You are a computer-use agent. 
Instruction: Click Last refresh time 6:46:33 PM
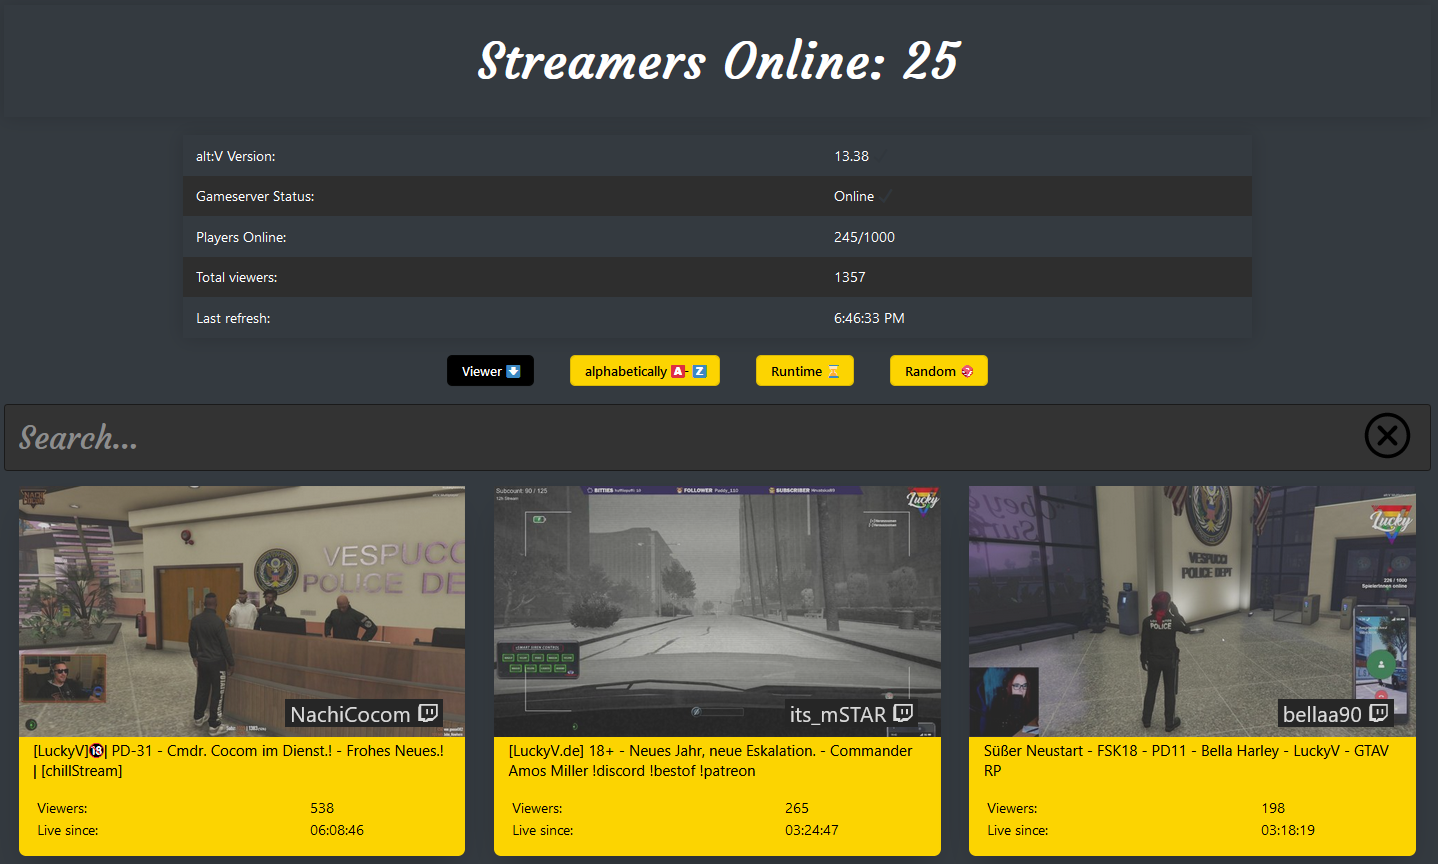click(x=869, y=318)
